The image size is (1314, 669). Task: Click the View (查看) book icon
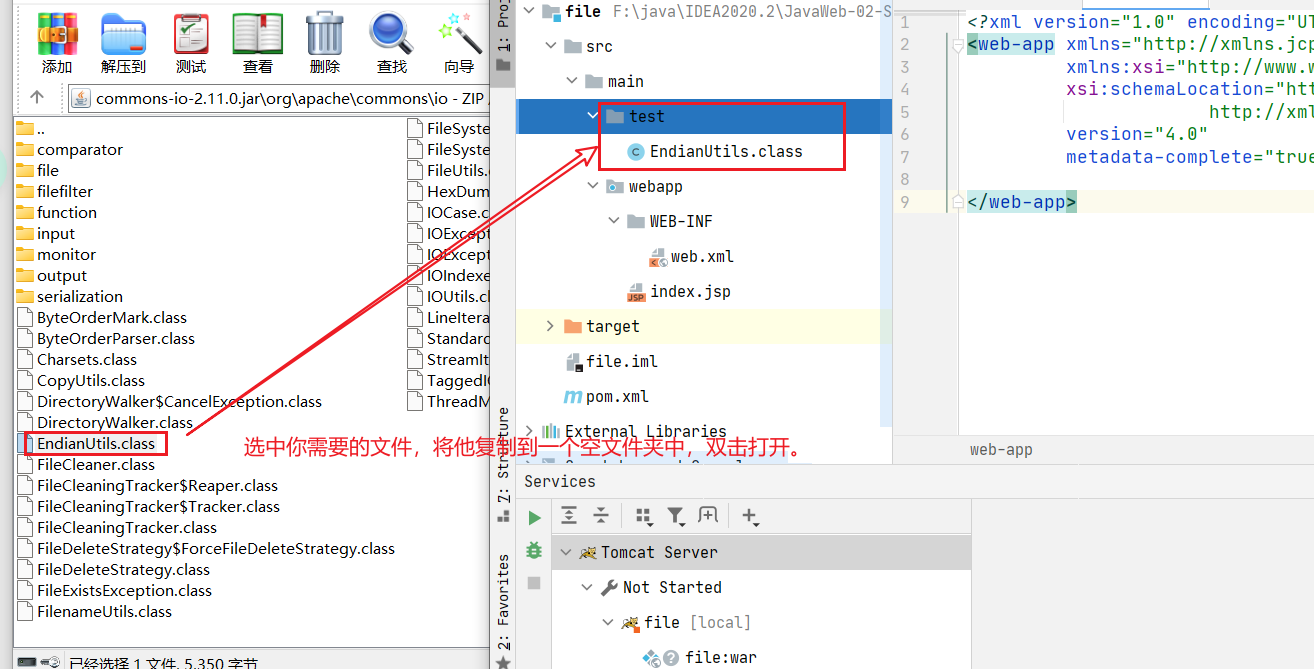pyautogui.click(x=257, y=35)
